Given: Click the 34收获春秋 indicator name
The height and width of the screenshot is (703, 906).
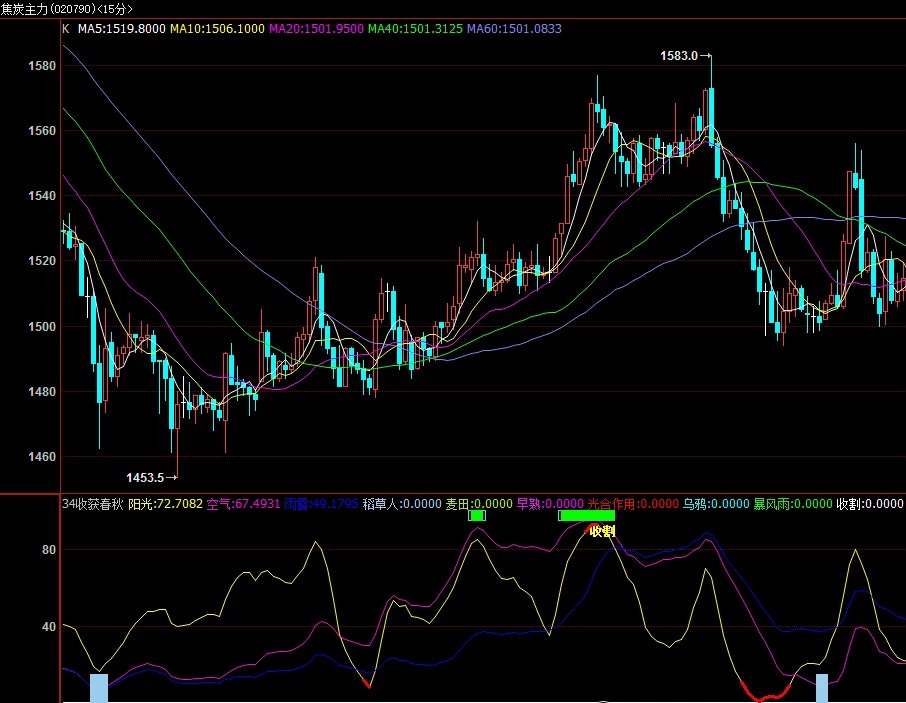Looking at the screenshot, I should [92, 504].
